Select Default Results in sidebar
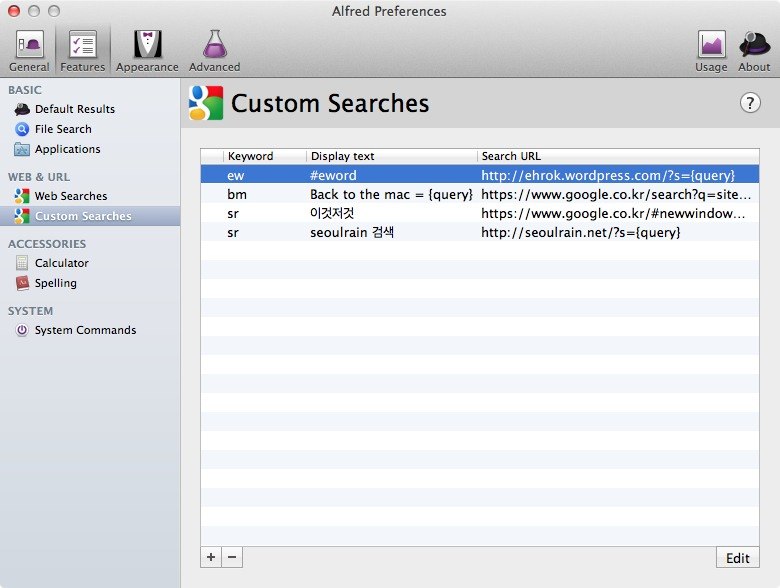This screenshot has height=588, width=780. click(74, 109)
